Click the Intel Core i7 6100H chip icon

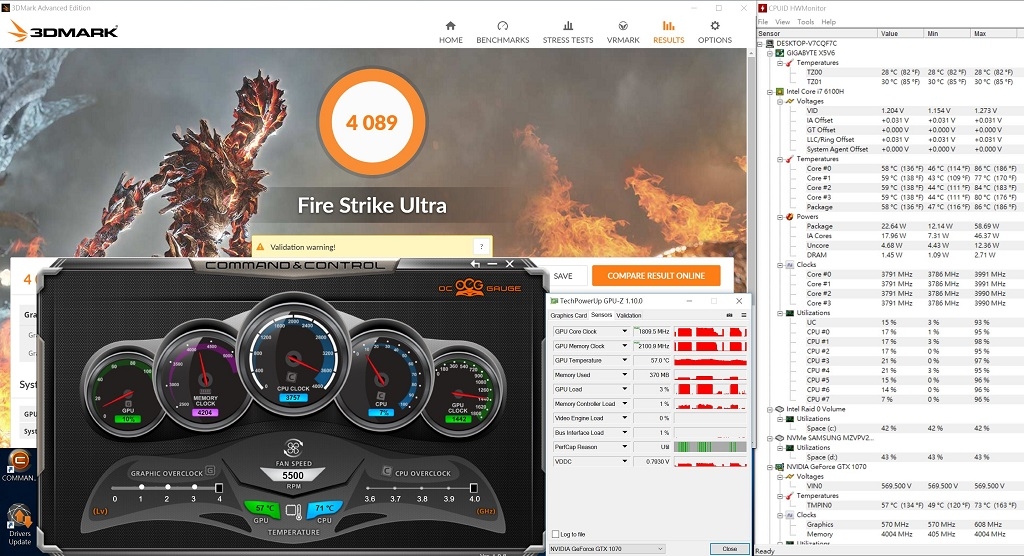click(779, 91)
